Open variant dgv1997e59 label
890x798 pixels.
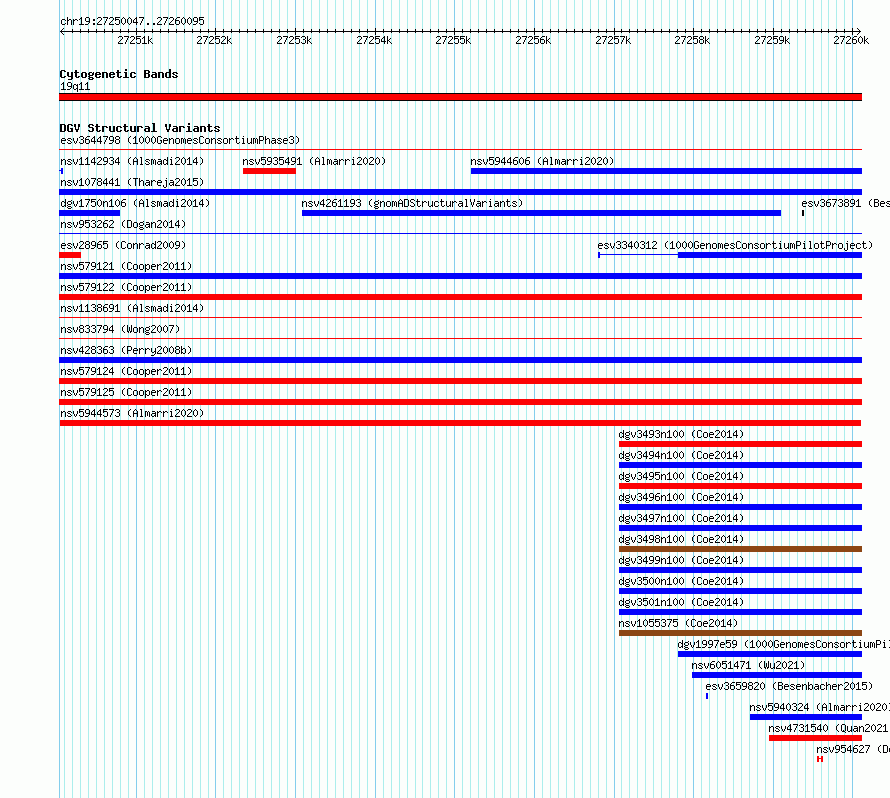coord(783,644)
